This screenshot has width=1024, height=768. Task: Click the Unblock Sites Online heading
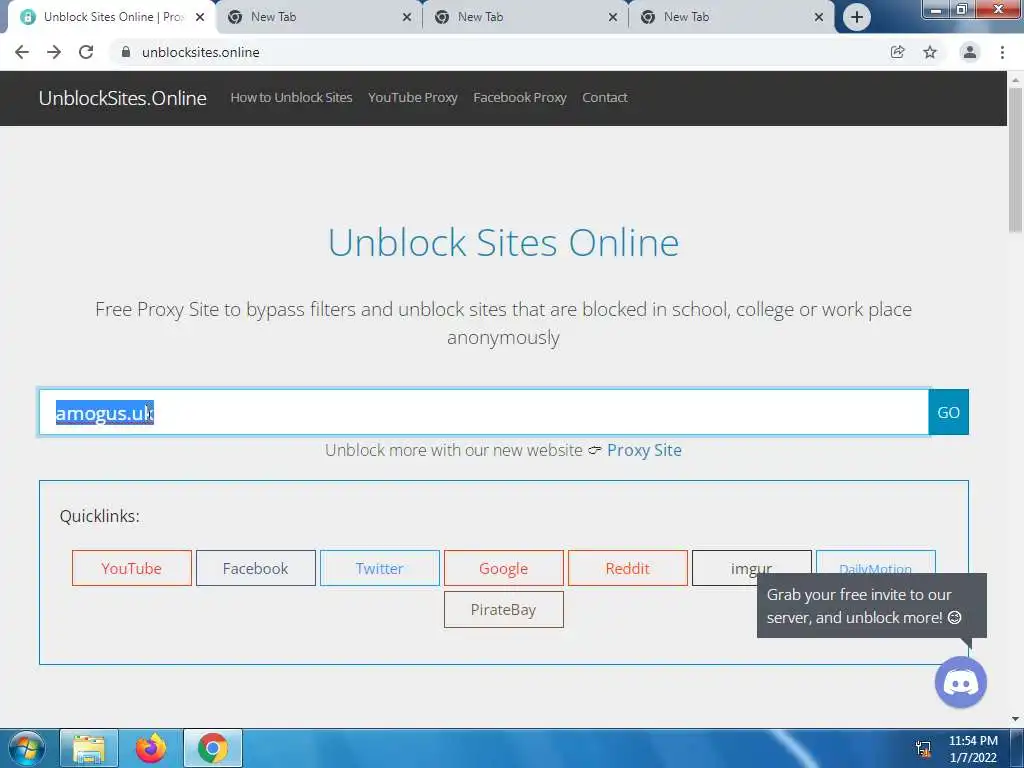(x=503, y=242)
